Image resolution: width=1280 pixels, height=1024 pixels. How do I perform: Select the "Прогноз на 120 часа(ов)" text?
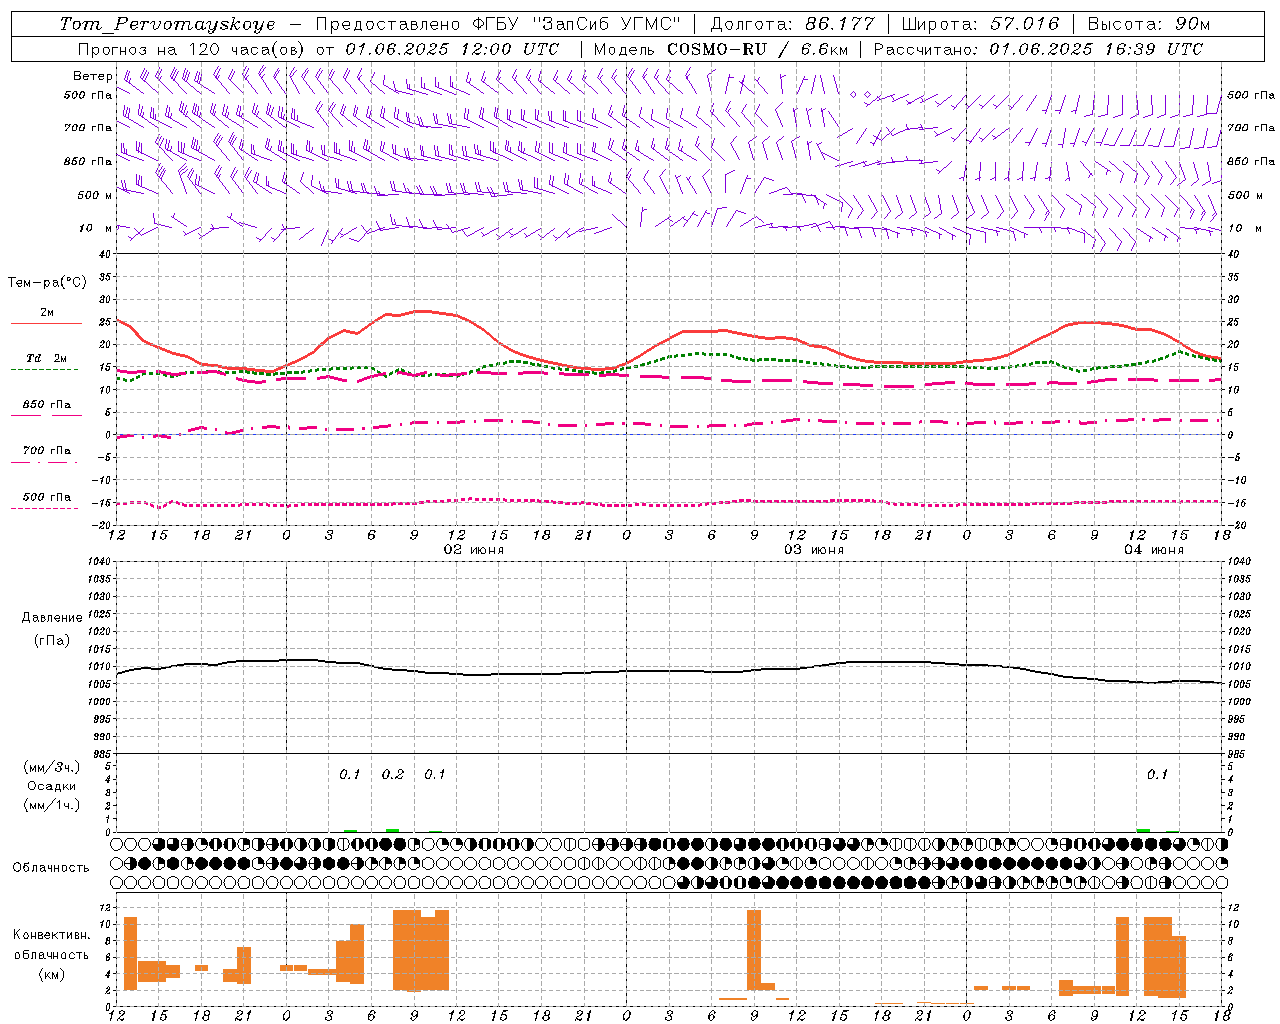[193, 49]
